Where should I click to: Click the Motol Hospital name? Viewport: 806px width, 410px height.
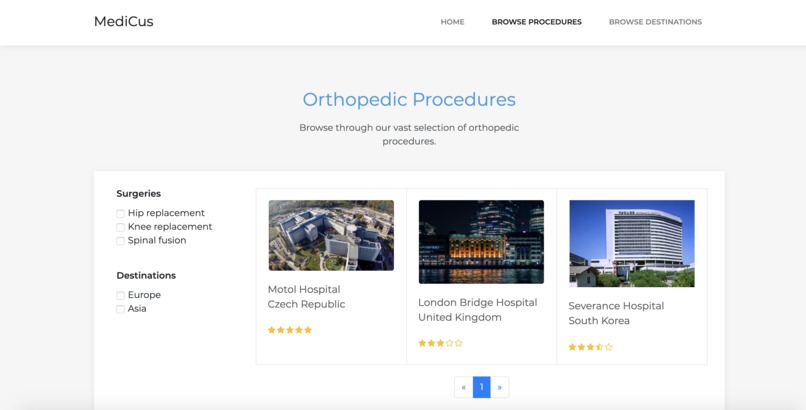click(304, 289)
